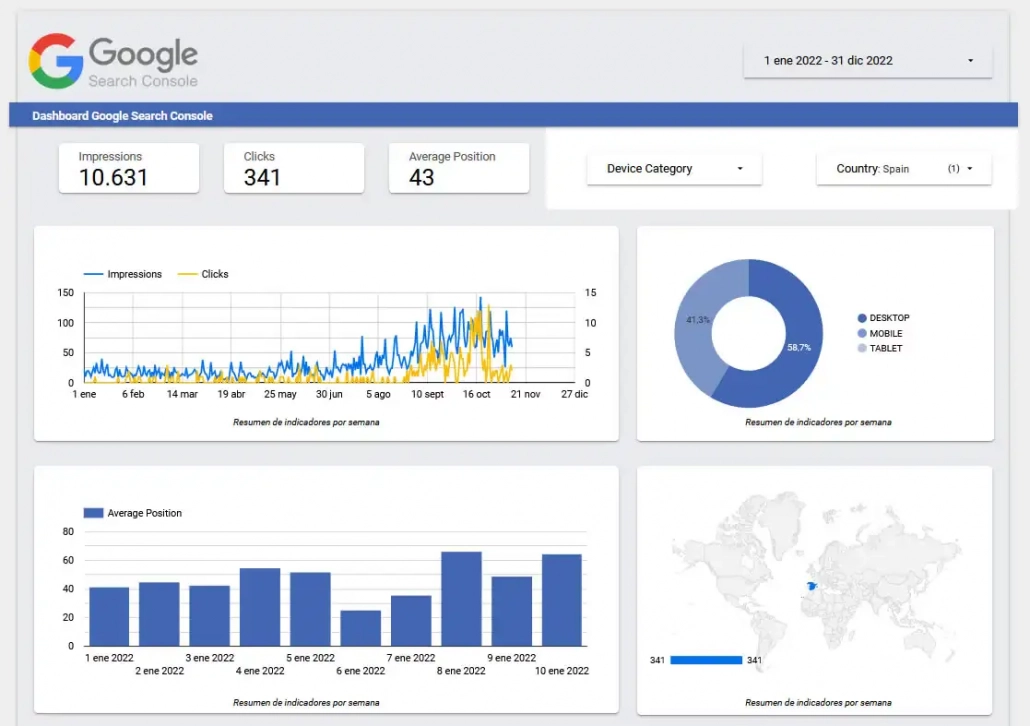Click the DESKTOP legend dot
Image resolution: width=1030 pixels, height=726 pixels.
coord(862,318)
